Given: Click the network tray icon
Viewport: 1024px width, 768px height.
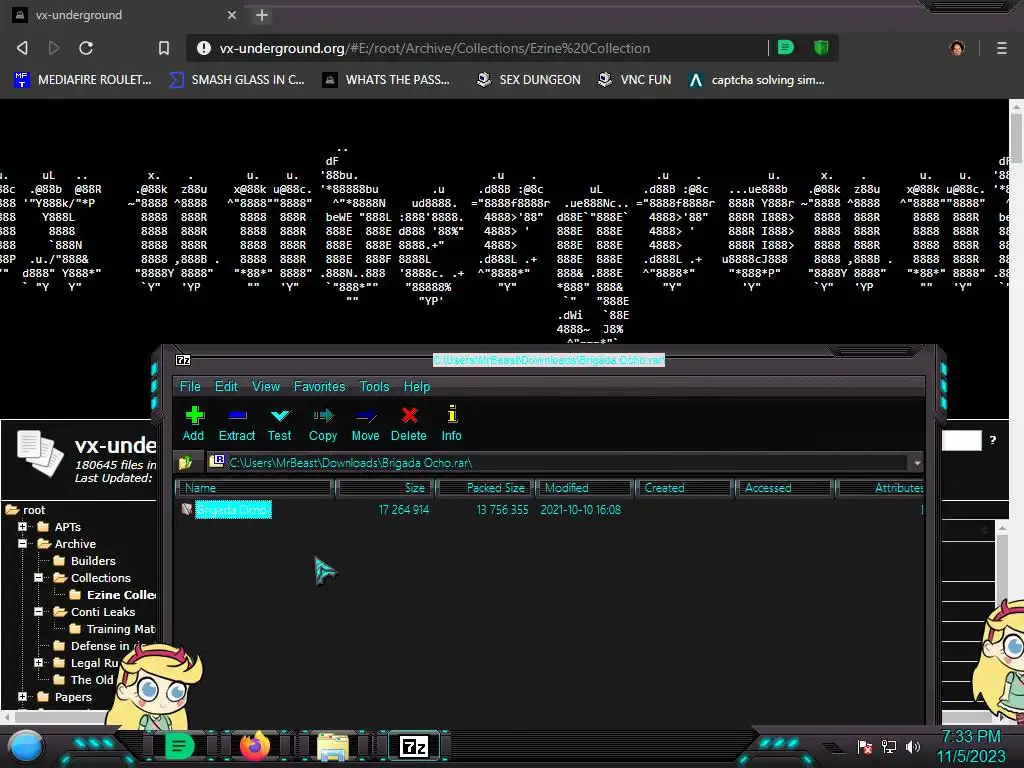Looking at the screenshot, I should 889,746.
